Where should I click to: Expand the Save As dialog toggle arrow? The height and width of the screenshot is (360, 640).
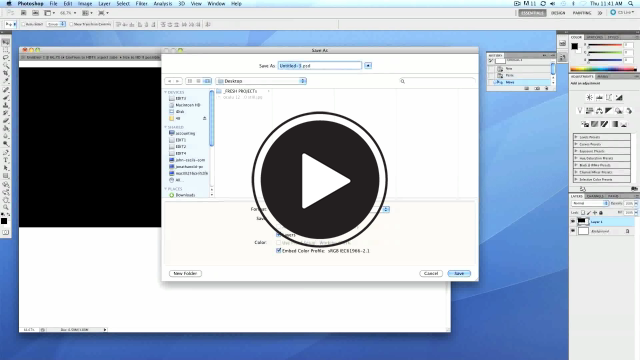pos(368,66)
